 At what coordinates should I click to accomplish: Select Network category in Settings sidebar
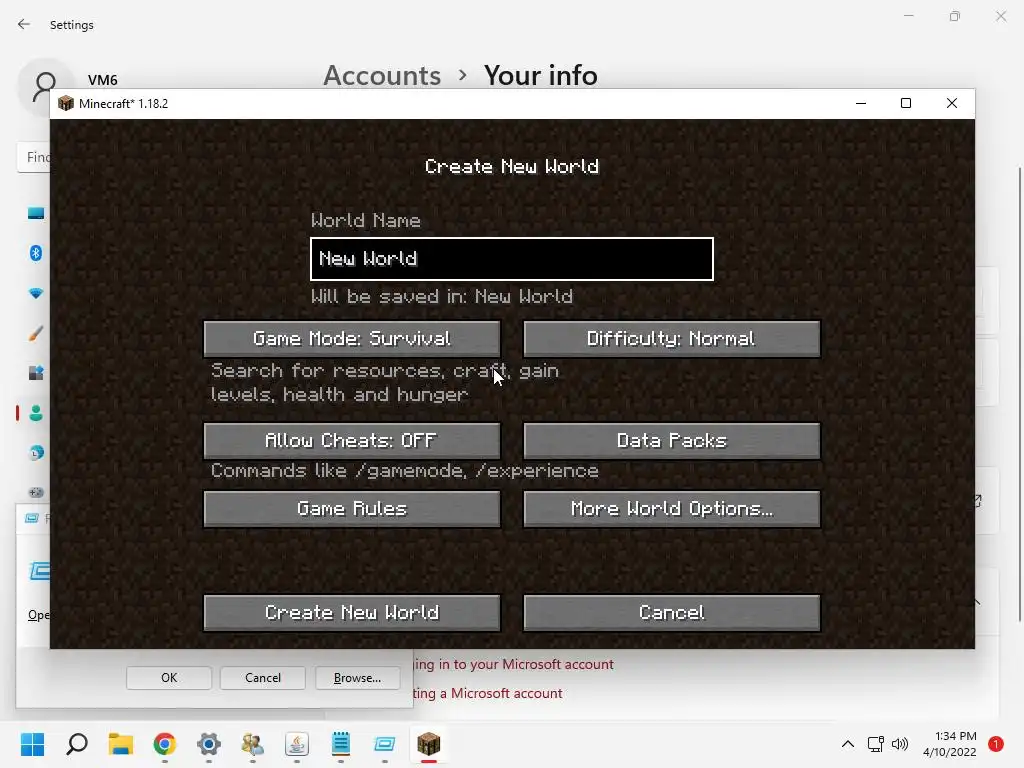coord(36,293)
